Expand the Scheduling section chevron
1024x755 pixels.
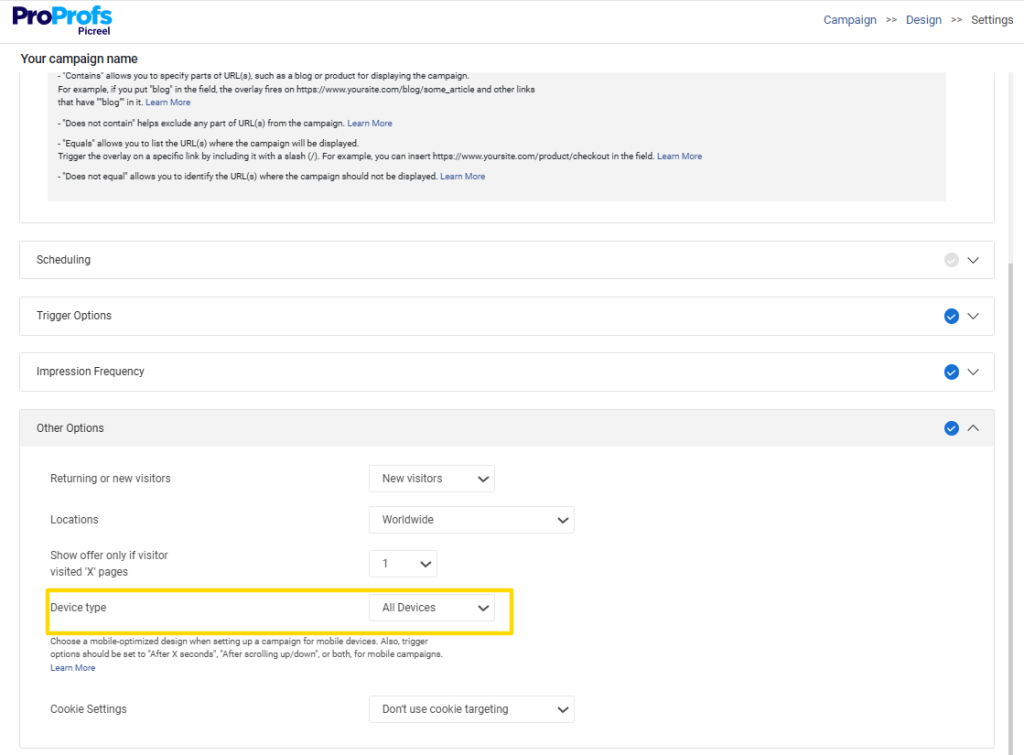tap(973, 260)
